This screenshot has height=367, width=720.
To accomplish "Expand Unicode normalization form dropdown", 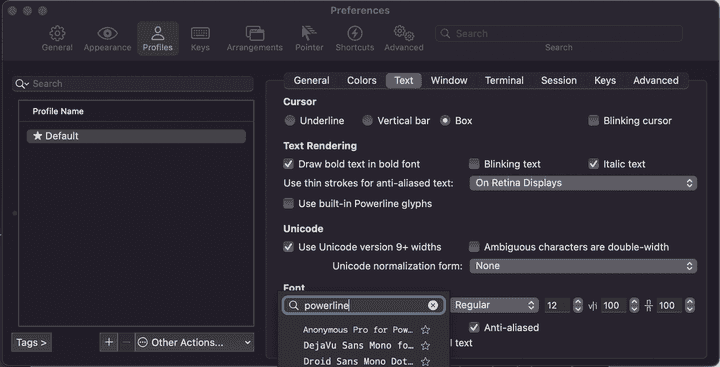I will click(583, 266).
